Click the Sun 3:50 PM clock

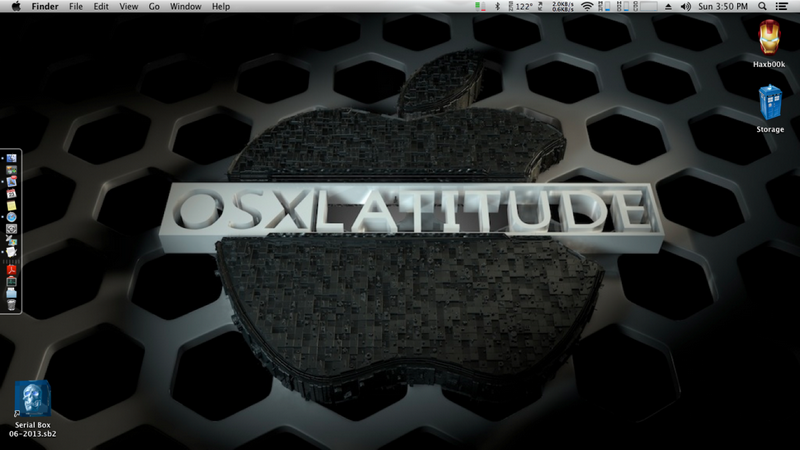[730, 7]
